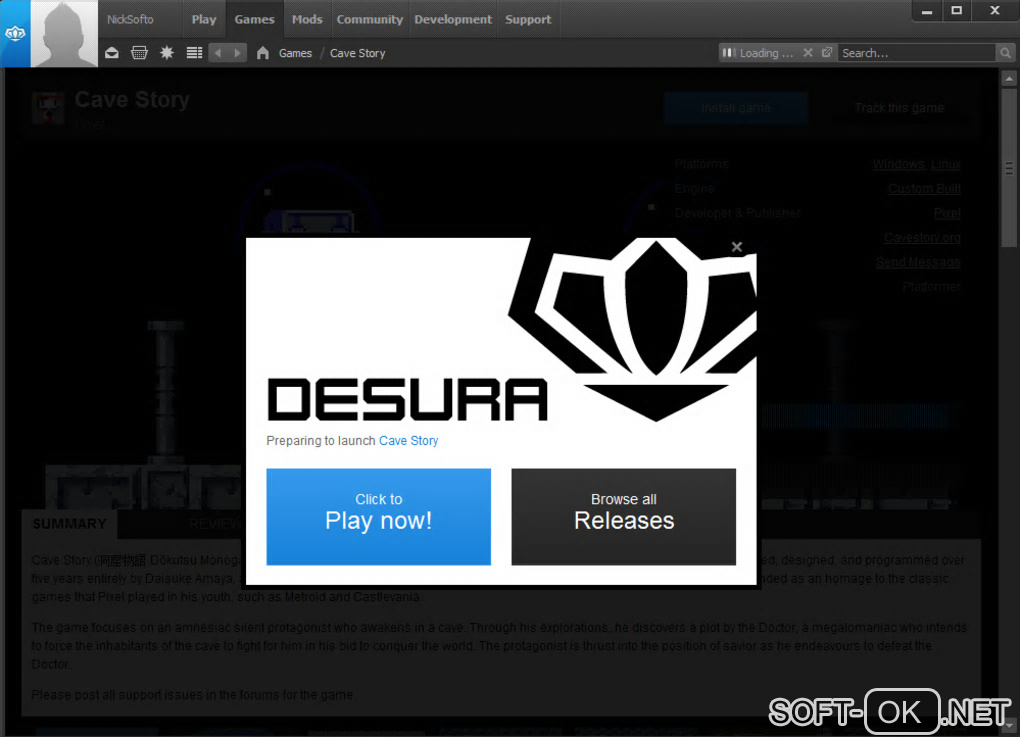This screenshot has height=737, width=1020.
Task: Click the Cave Story page title
Action: coord(132,100)
